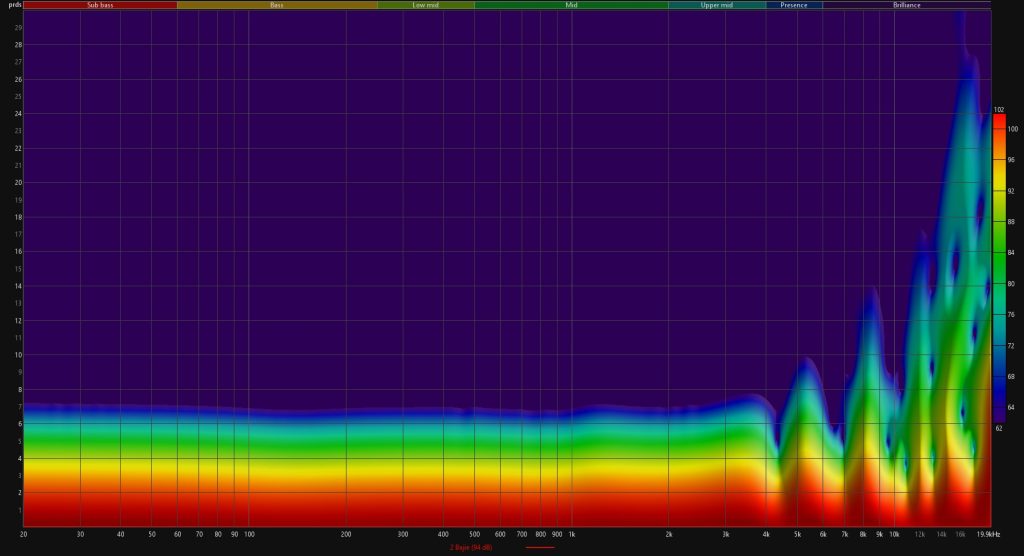Viewport: 1024px width, 556px height.
Task: Select the Presence band label
Action: [x=794, y=5]
